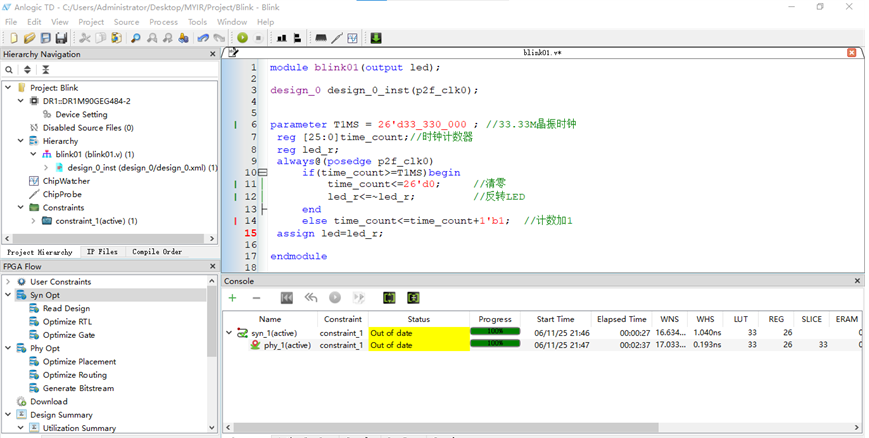Expand all in Hierarchy Navigation toolbar

(x=27, y=69)
